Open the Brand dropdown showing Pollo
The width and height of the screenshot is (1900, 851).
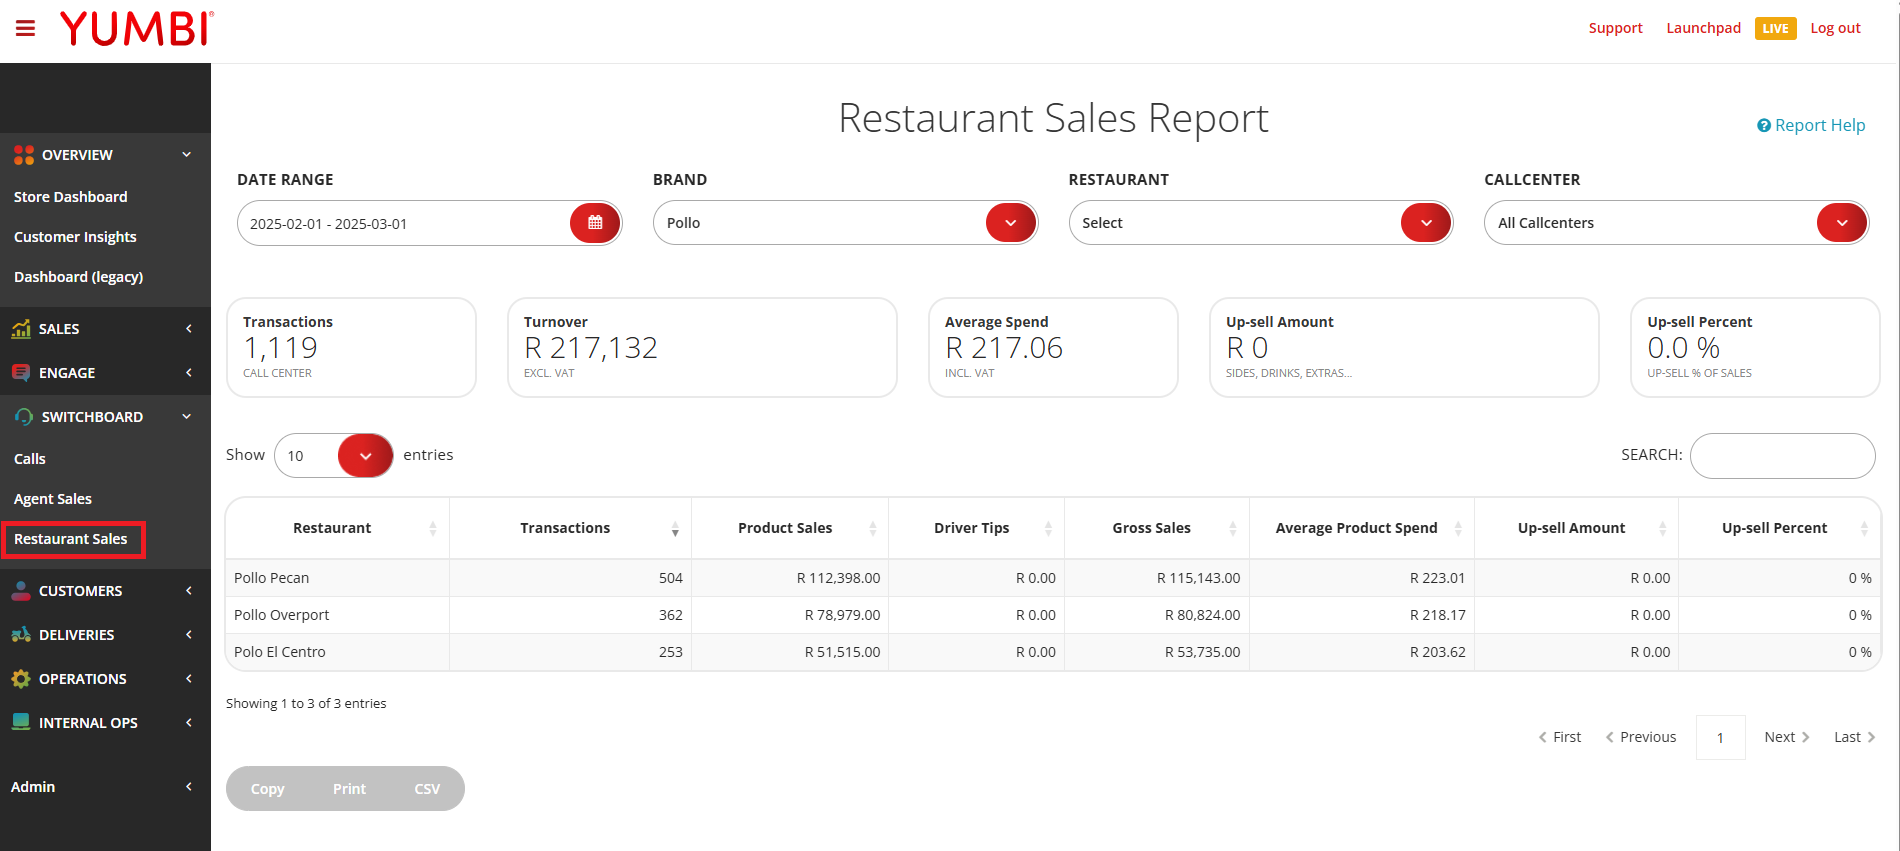coord(845,223)
